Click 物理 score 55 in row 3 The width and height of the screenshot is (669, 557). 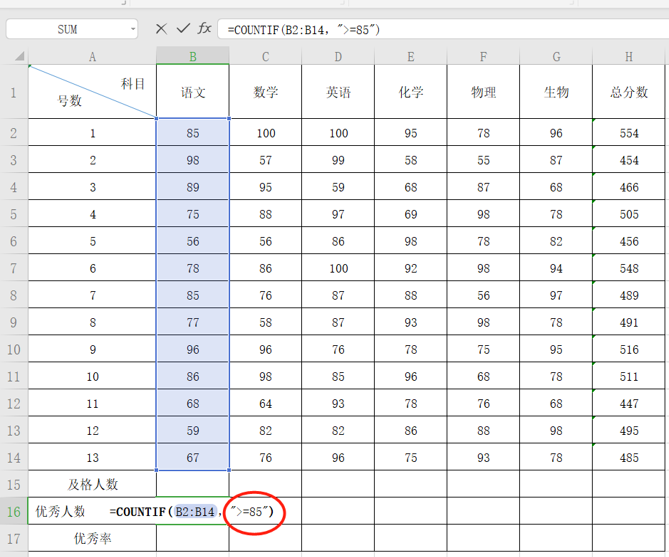tap(483, 160)
